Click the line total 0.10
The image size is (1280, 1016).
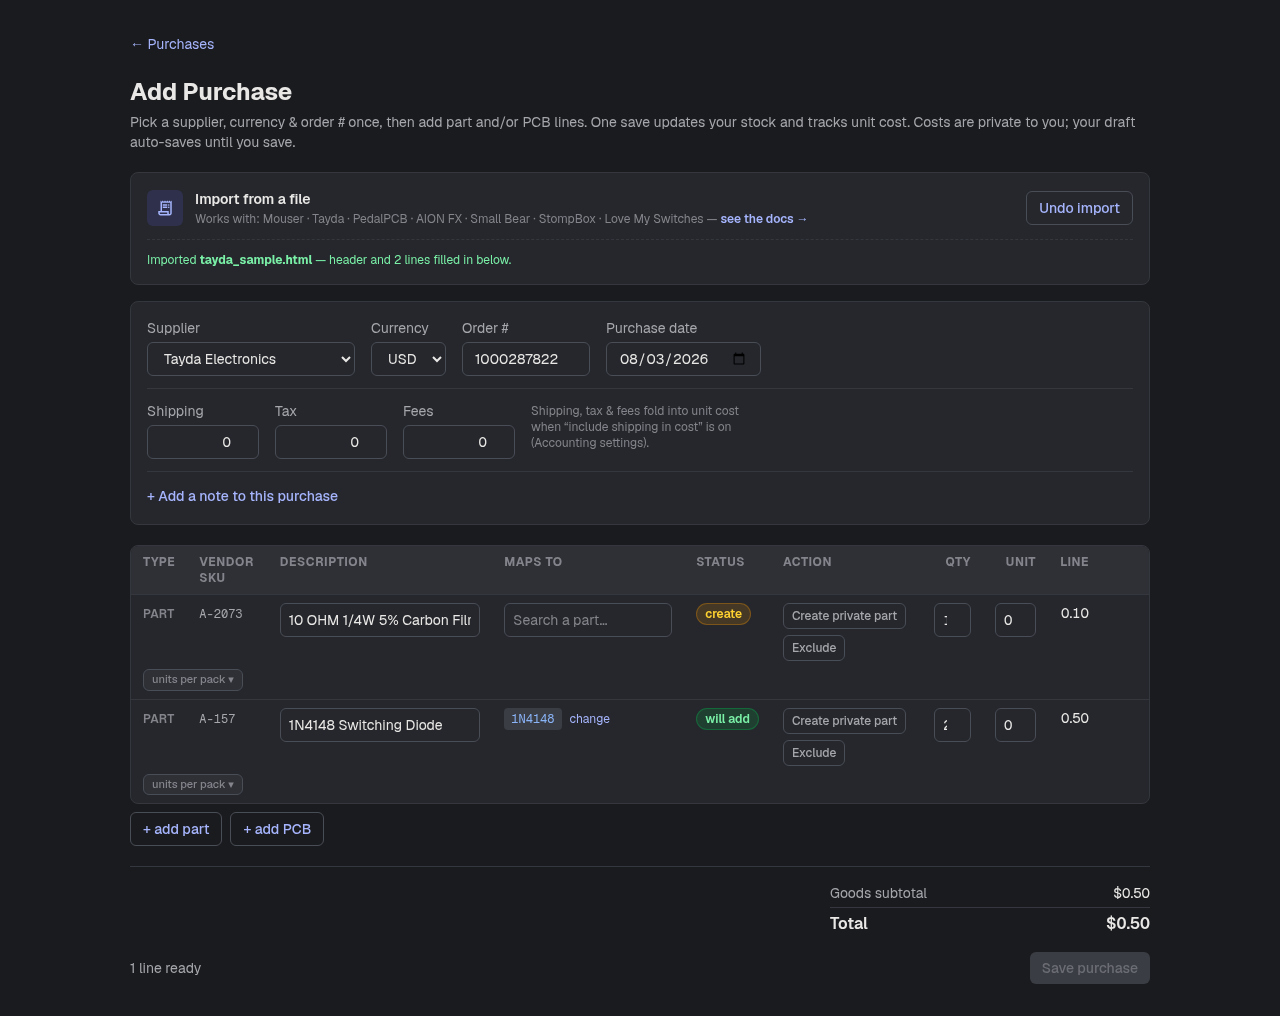[x=1075, y=613]
